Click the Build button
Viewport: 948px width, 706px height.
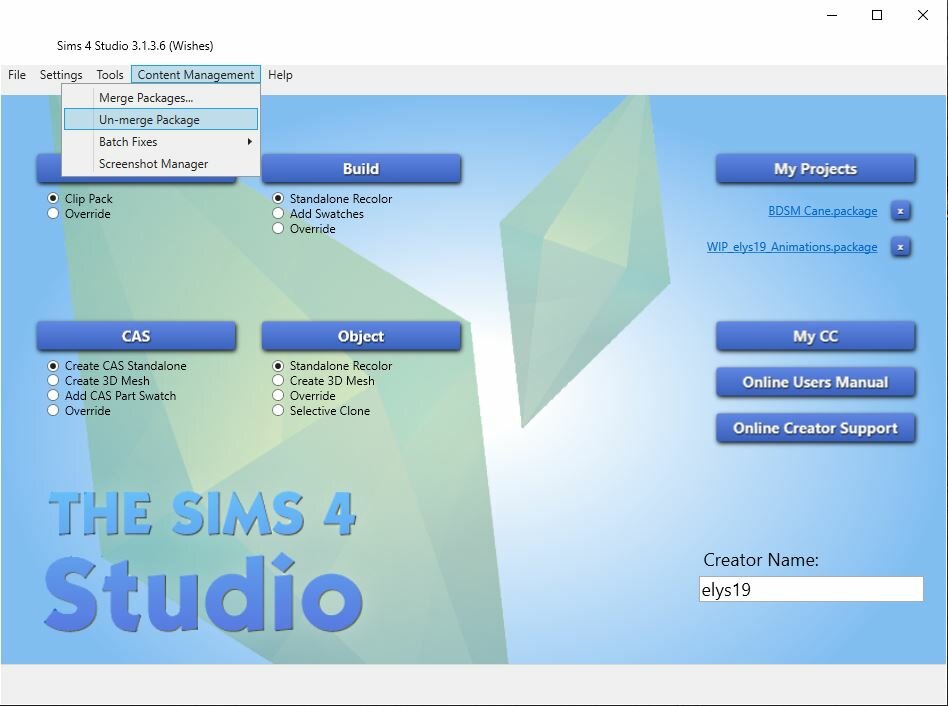coord(361,169)
